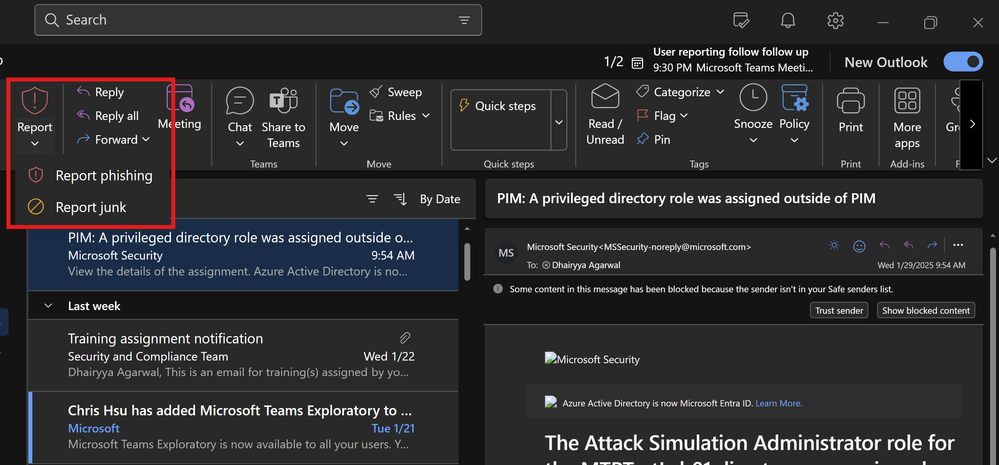The image size is (999, 465).
Task: Open More apps add-ins
Action: (907, 118)
